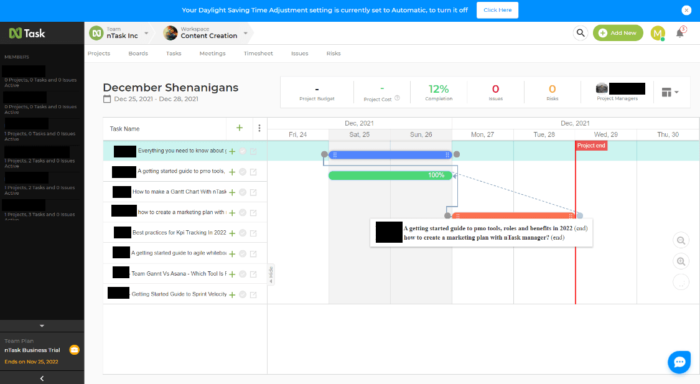Viewport: 700px width, 384px height.
Task: Click the nTask Business Trial plan badge
Action: 75,350
